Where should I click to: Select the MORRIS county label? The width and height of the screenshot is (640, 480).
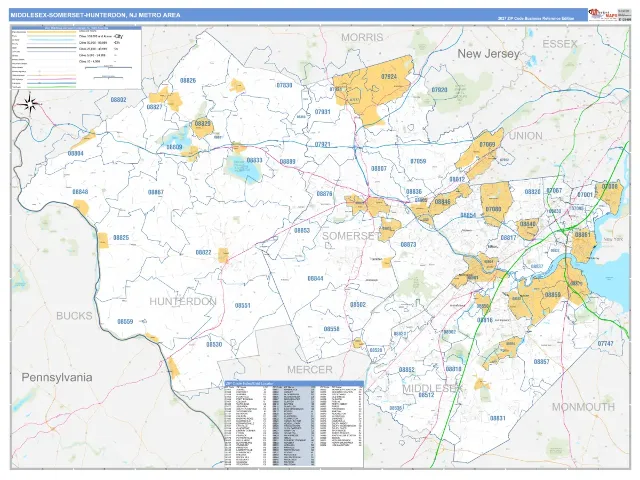[362, 38]
